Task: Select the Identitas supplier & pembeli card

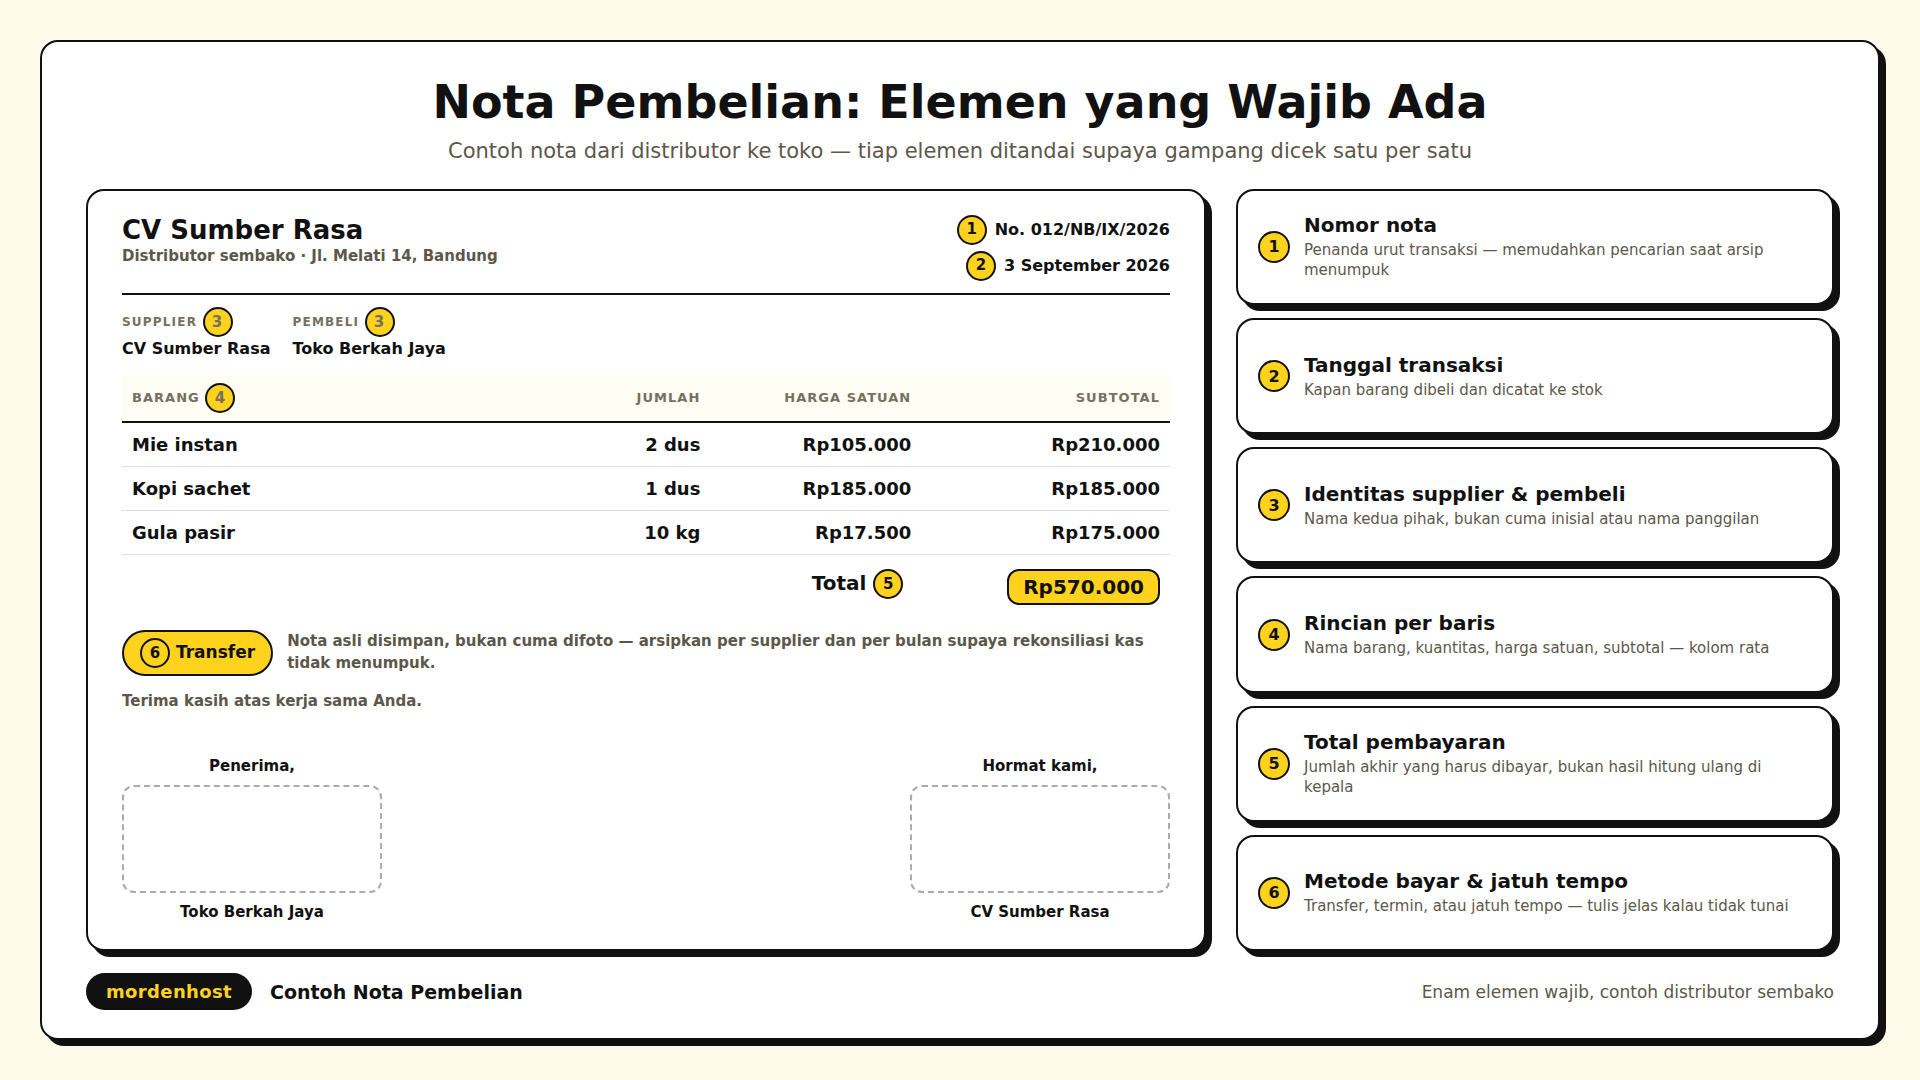Action: tap(1535, 505)
